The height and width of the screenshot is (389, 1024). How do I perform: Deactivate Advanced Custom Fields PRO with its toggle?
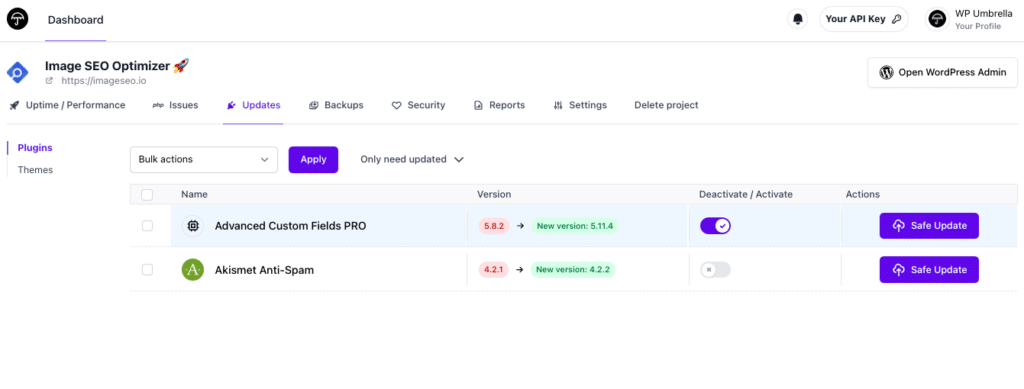(715, 226)
